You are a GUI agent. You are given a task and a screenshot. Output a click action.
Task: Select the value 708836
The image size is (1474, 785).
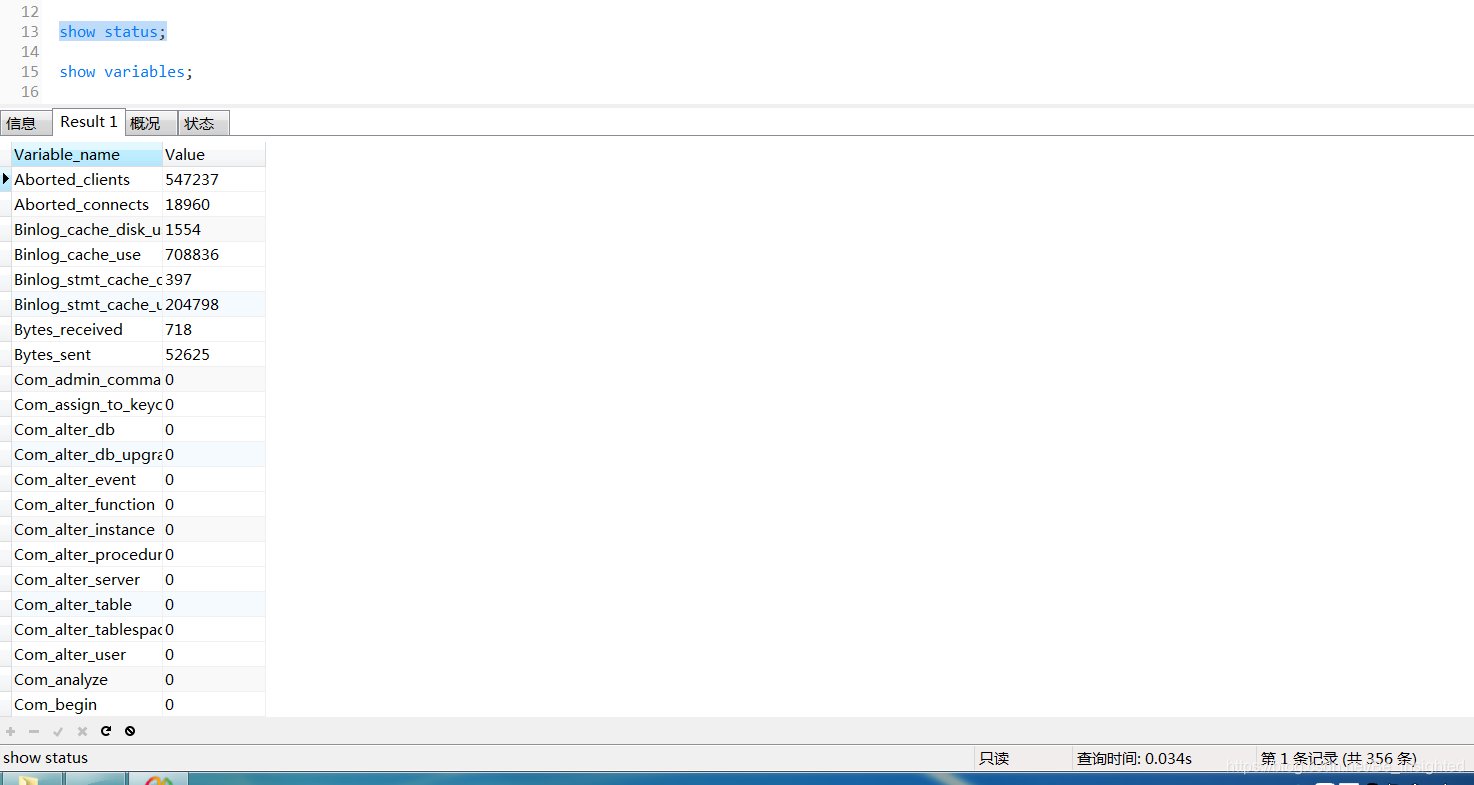click(x=214, y=254)
